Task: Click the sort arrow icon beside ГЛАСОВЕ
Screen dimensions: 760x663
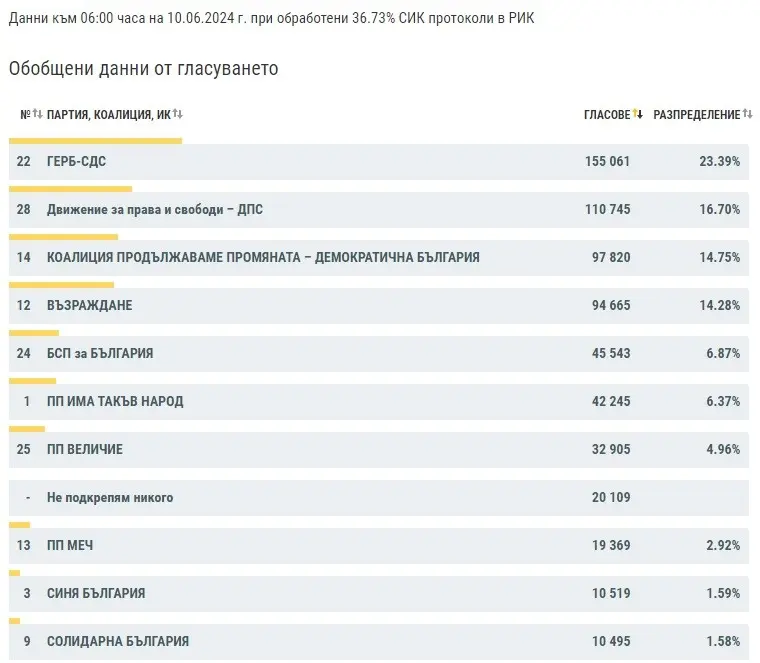Action: click(638, 115)
